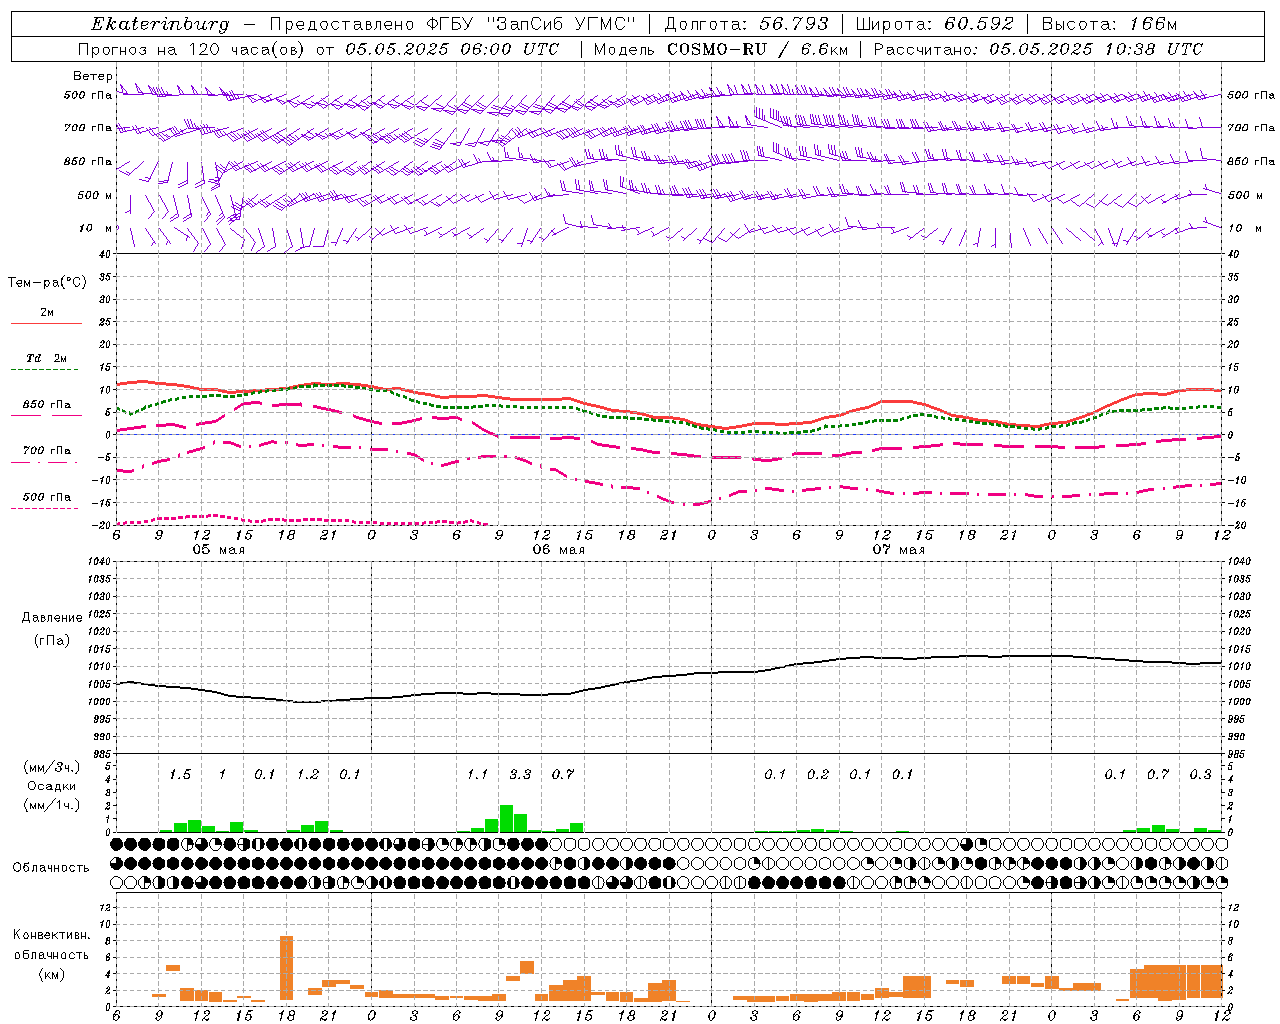Click the '1.5' precipitation amount
The width and height of the screenshot is (1280, 1024).
pyautogui.click(x=180, y=774)
